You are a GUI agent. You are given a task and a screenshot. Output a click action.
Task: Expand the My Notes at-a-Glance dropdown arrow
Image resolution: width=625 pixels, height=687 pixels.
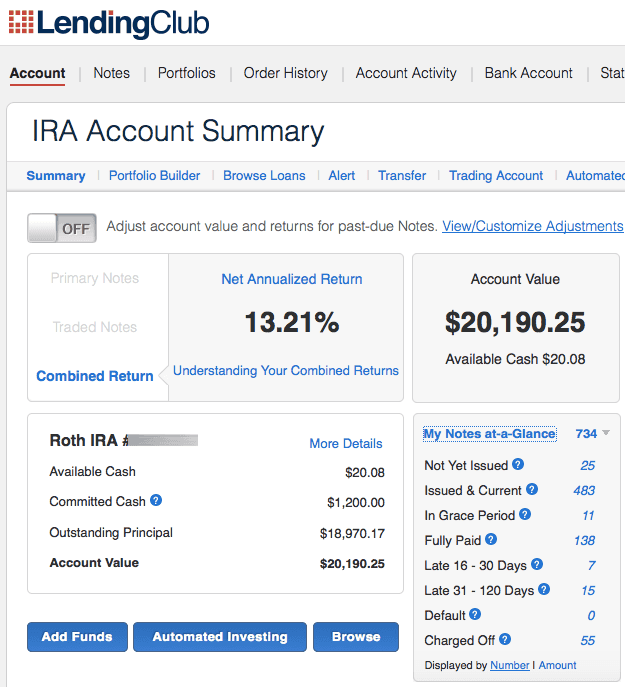tap(606, 433)
